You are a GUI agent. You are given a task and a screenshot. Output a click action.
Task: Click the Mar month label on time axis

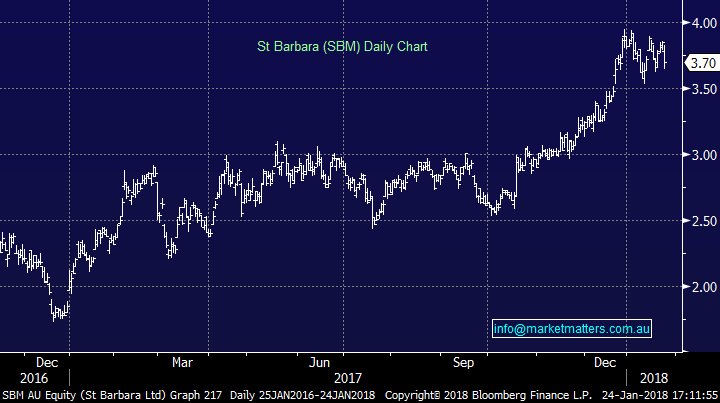tap(182, 363)
